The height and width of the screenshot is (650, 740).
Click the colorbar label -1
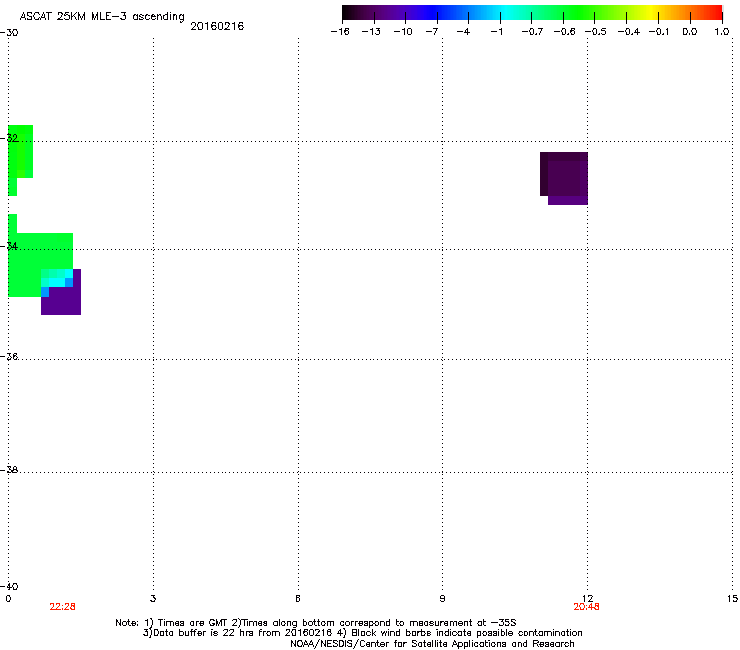tap(496, 32)
